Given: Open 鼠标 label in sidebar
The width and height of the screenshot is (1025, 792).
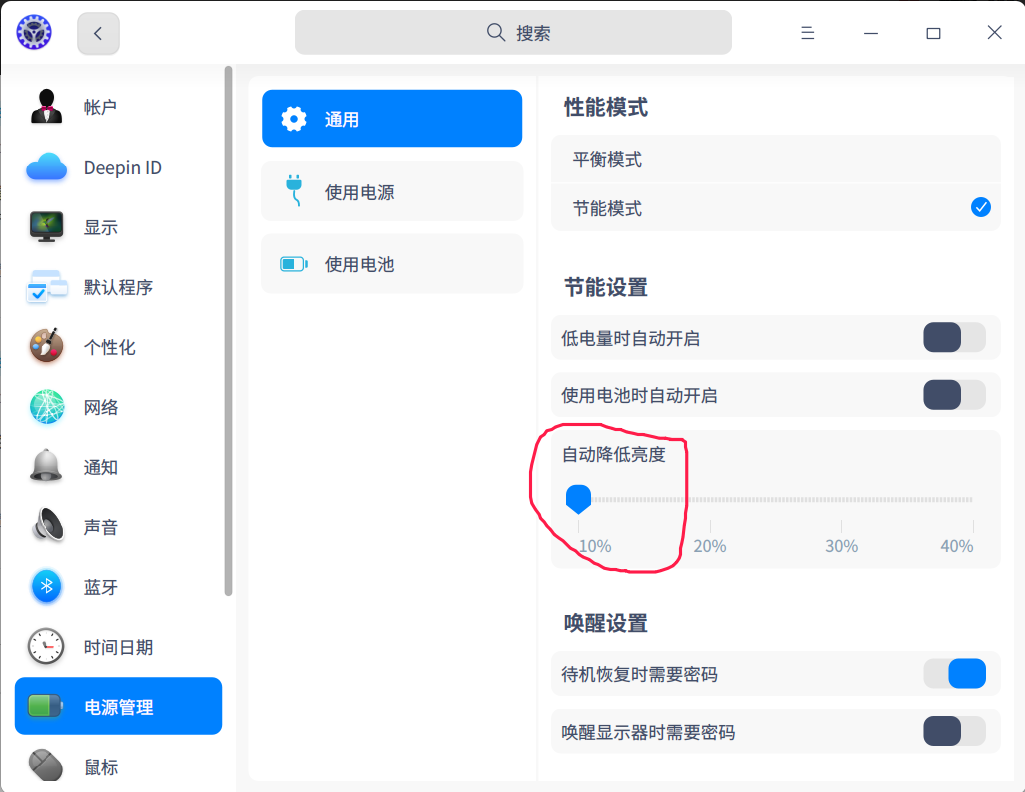Looking at the screenshot, I should coord(101,767).
